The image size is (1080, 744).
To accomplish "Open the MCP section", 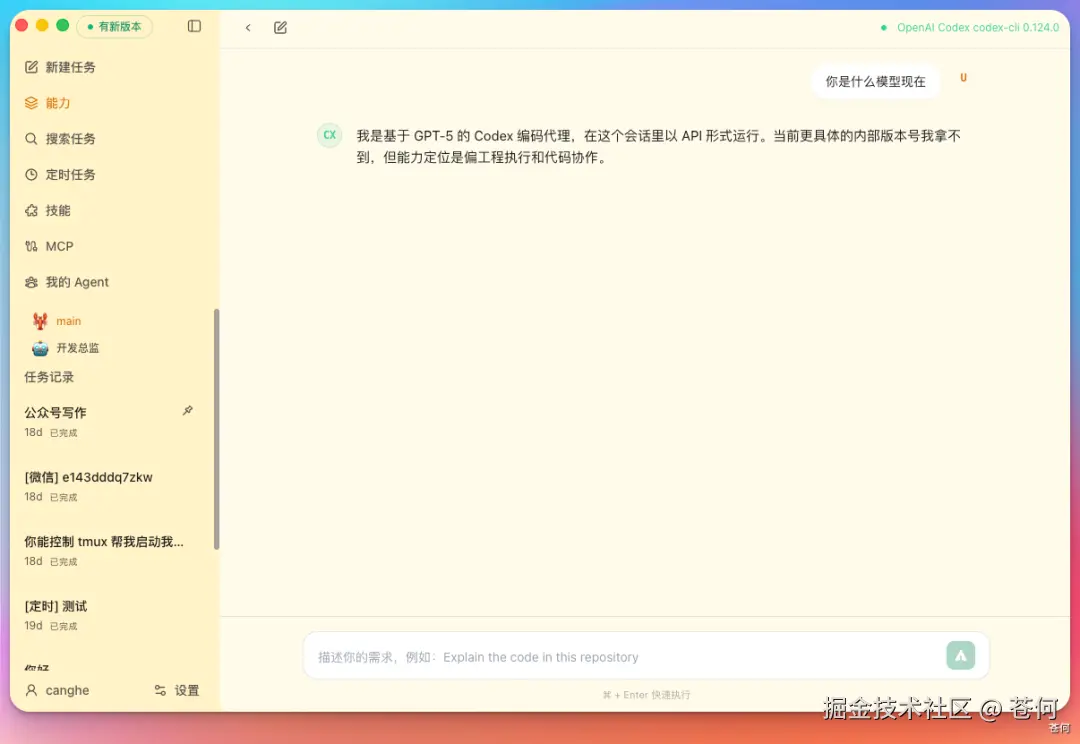I will 49,246.
